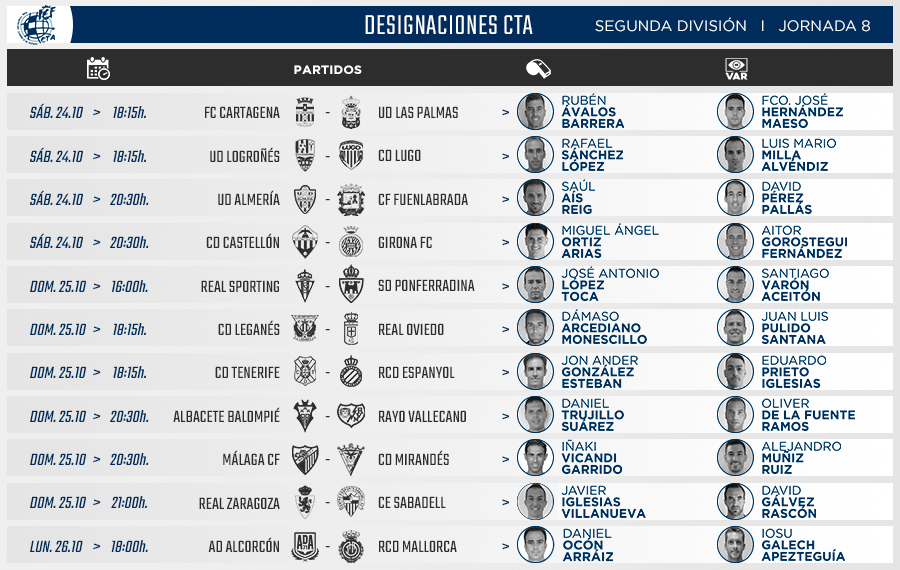Click the LUN. 26.10 date entry
The width and height of the screenshot is (900, 570).
coord(56,546)
